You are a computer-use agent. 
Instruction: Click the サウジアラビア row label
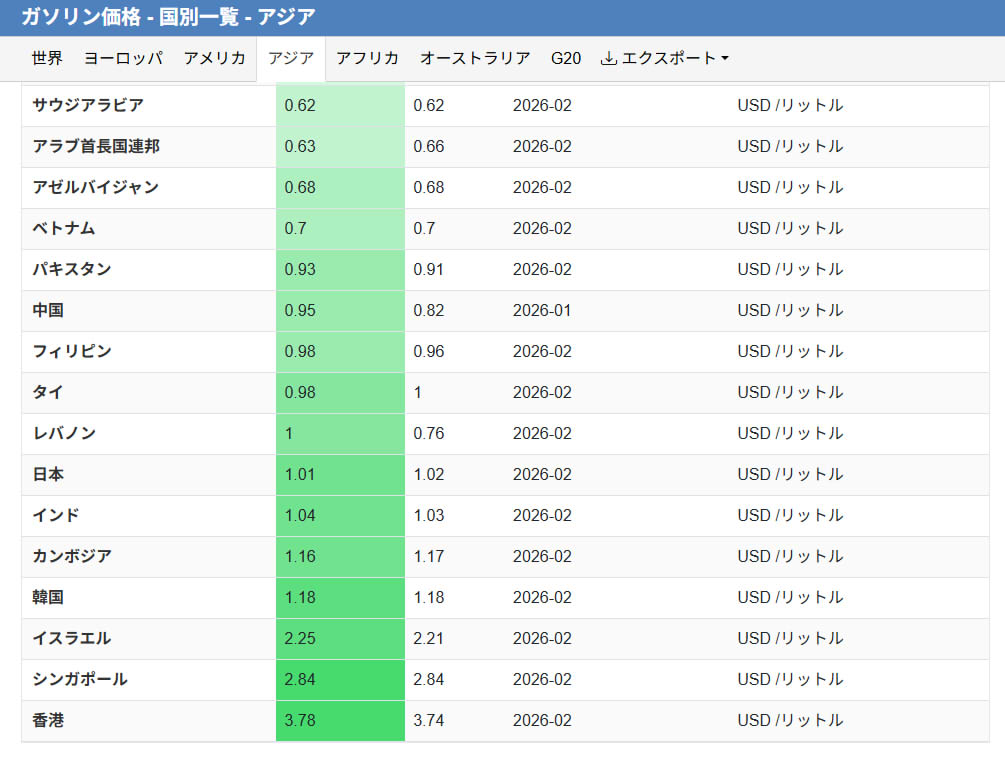point(88,105)
